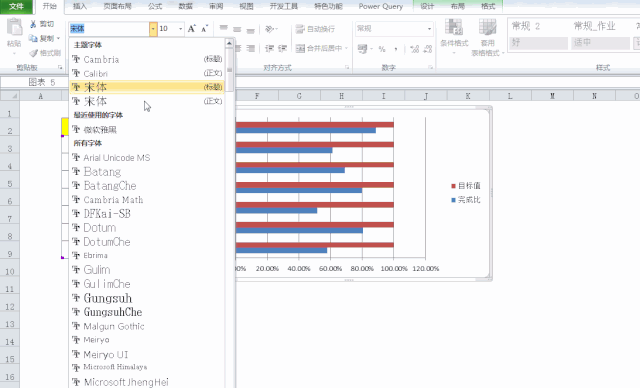Increase font size with the large A icon

point(191,29)
